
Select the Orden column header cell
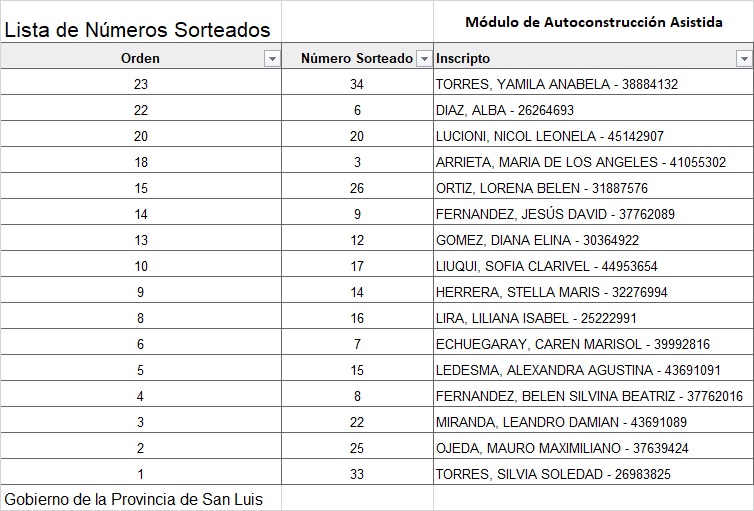coord(140,59)
